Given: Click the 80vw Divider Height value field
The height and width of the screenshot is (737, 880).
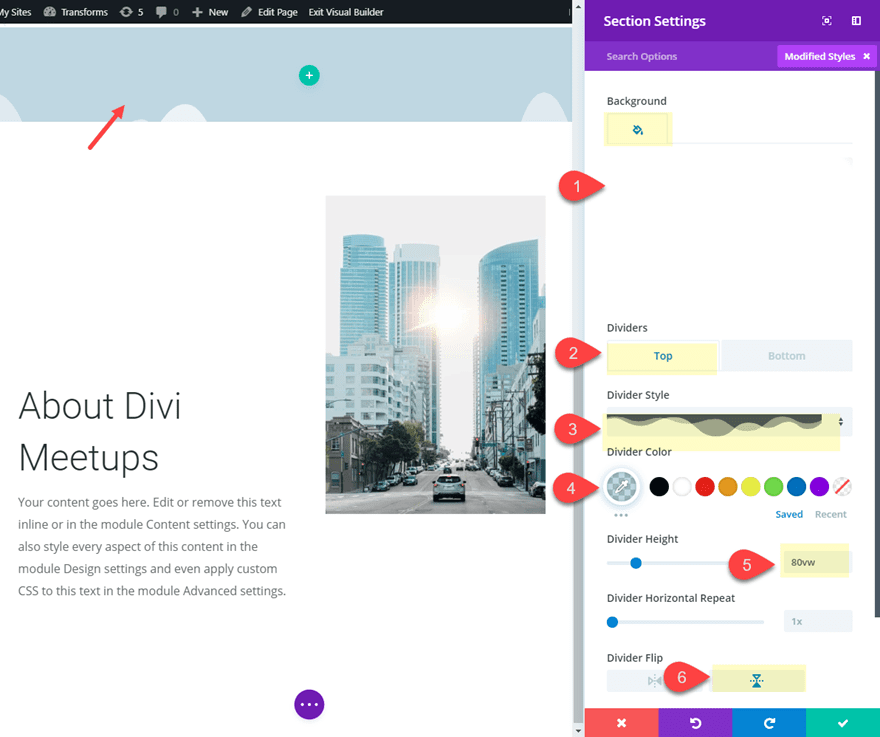Looking at the screenshot, I should 814,562.
